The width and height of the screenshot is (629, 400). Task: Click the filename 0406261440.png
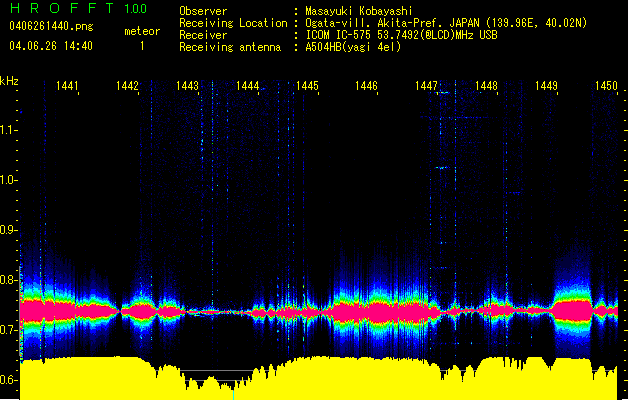point(51,26)
